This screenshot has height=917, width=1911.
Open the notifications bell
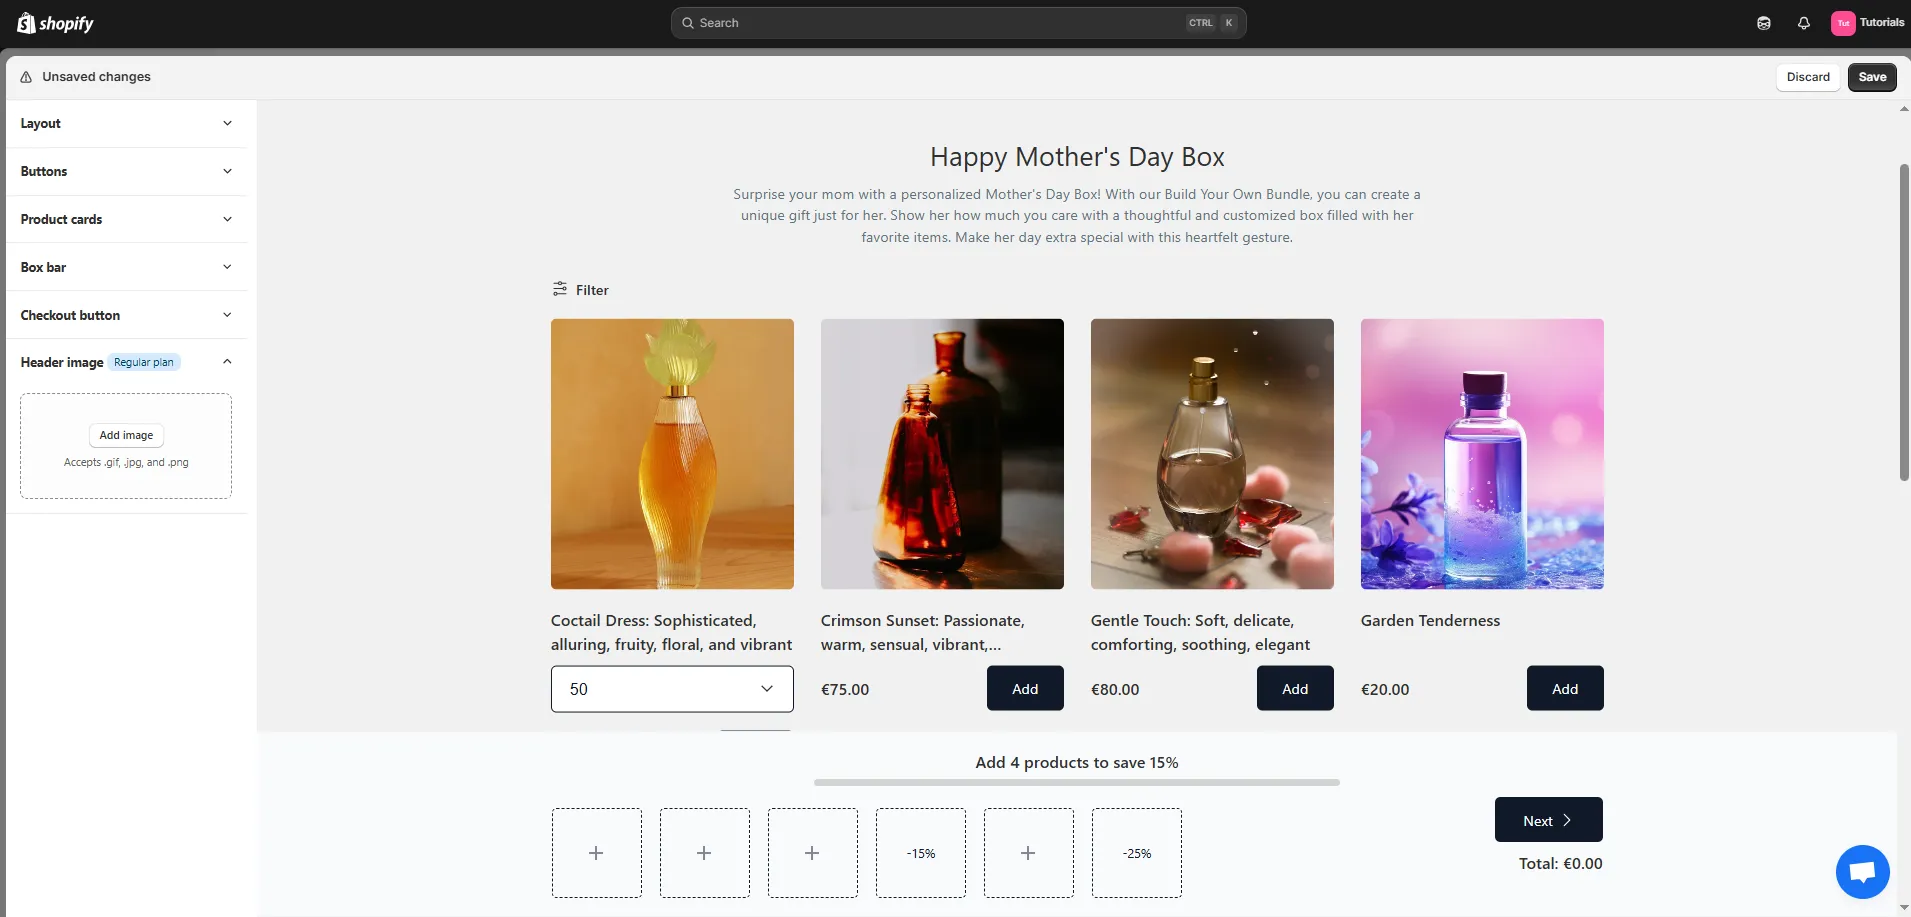[x=1803, y=23]
